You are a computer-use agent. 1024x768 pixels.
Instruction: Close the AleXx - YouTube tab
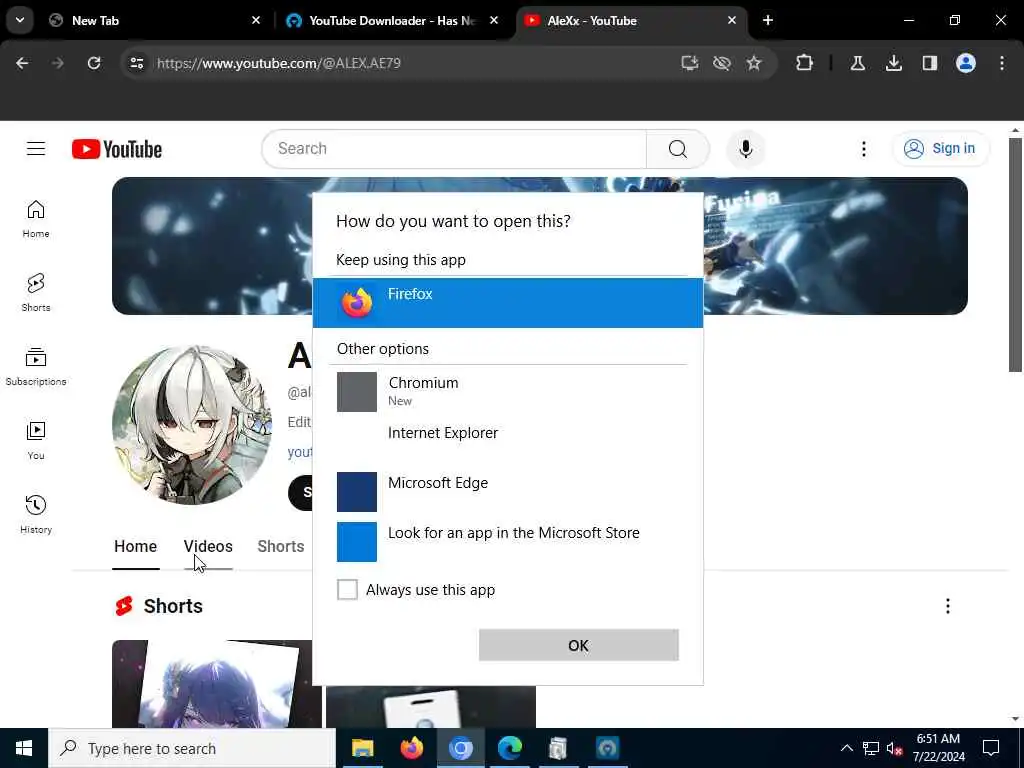(x=731, y=20)
